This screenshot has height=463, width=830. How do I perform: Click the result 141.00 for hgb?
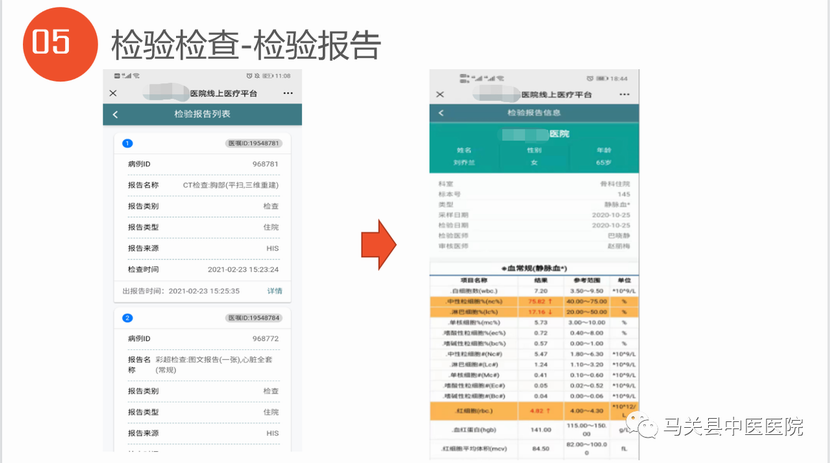click(540, 430)
